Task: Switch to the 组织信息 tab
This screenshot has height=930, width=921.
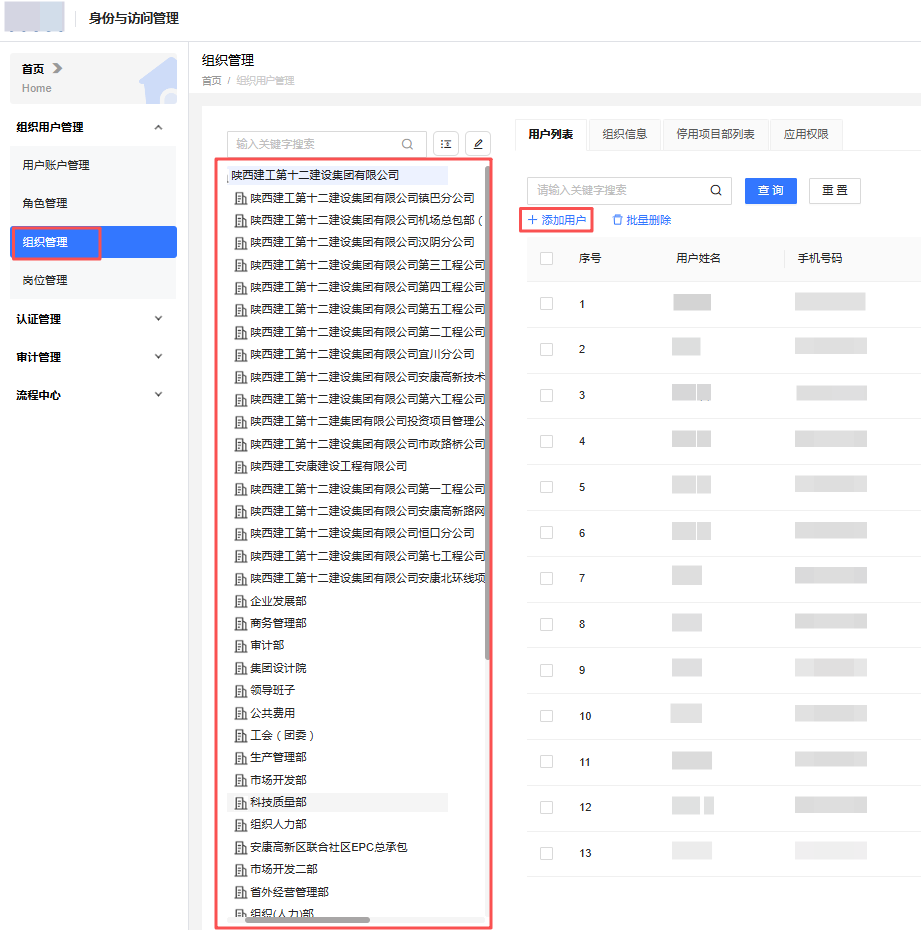Action: pos(624,134)
